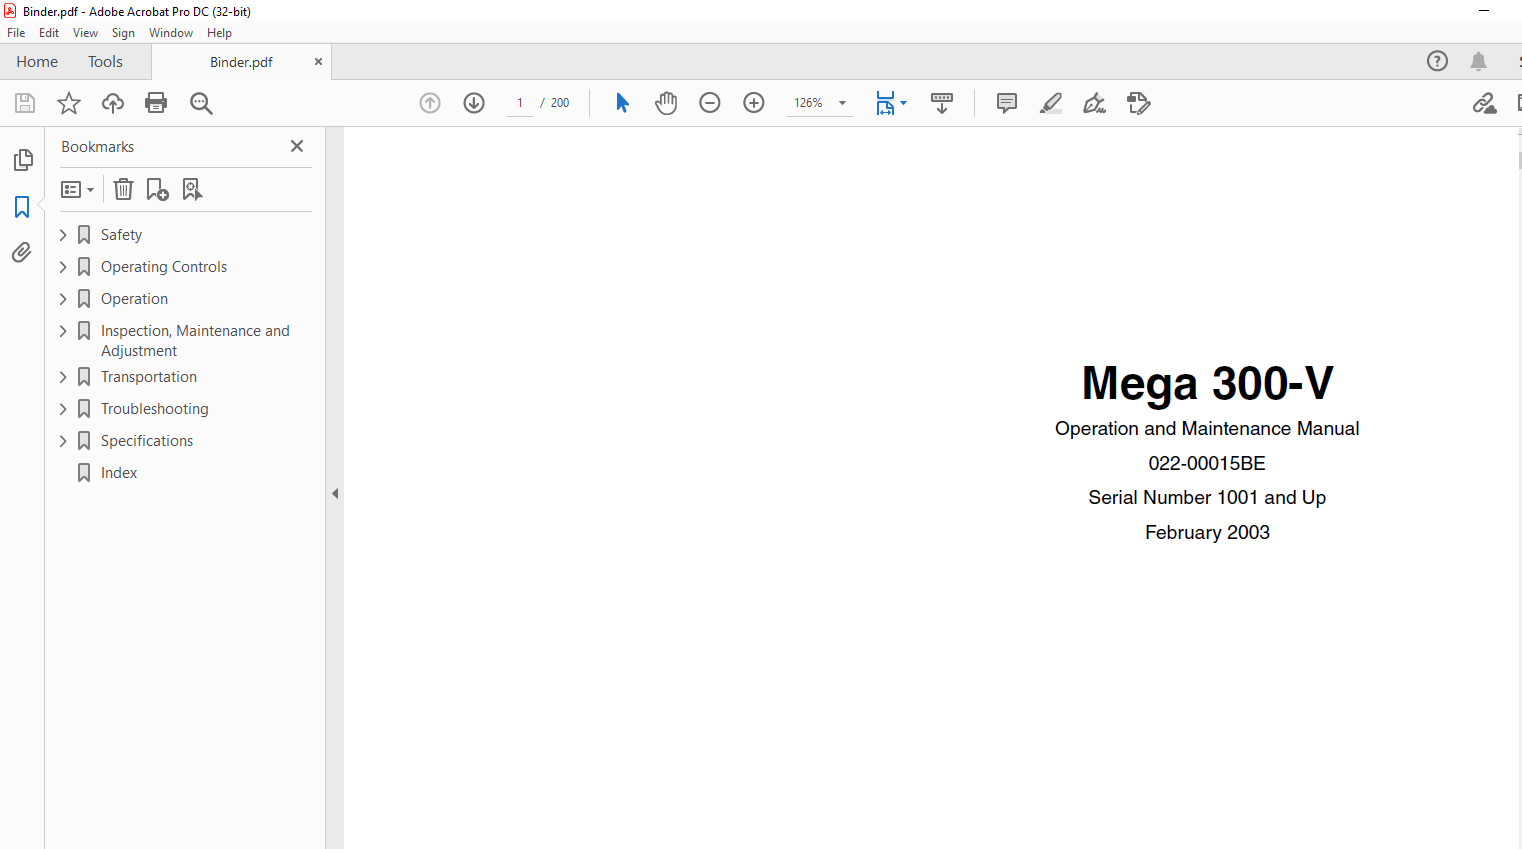1522x849 pixels.
Task: Expand the Operating Controls bookmark
Action: pyautogui.click(x=63, y=267)
